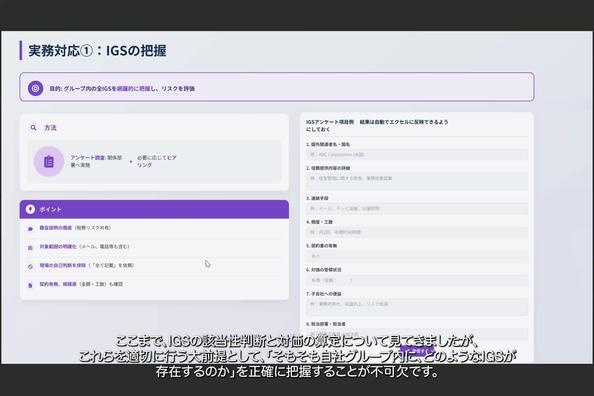
Task: Click the slide title 実務対応①：IGSの把握
Action: [97, 50]
